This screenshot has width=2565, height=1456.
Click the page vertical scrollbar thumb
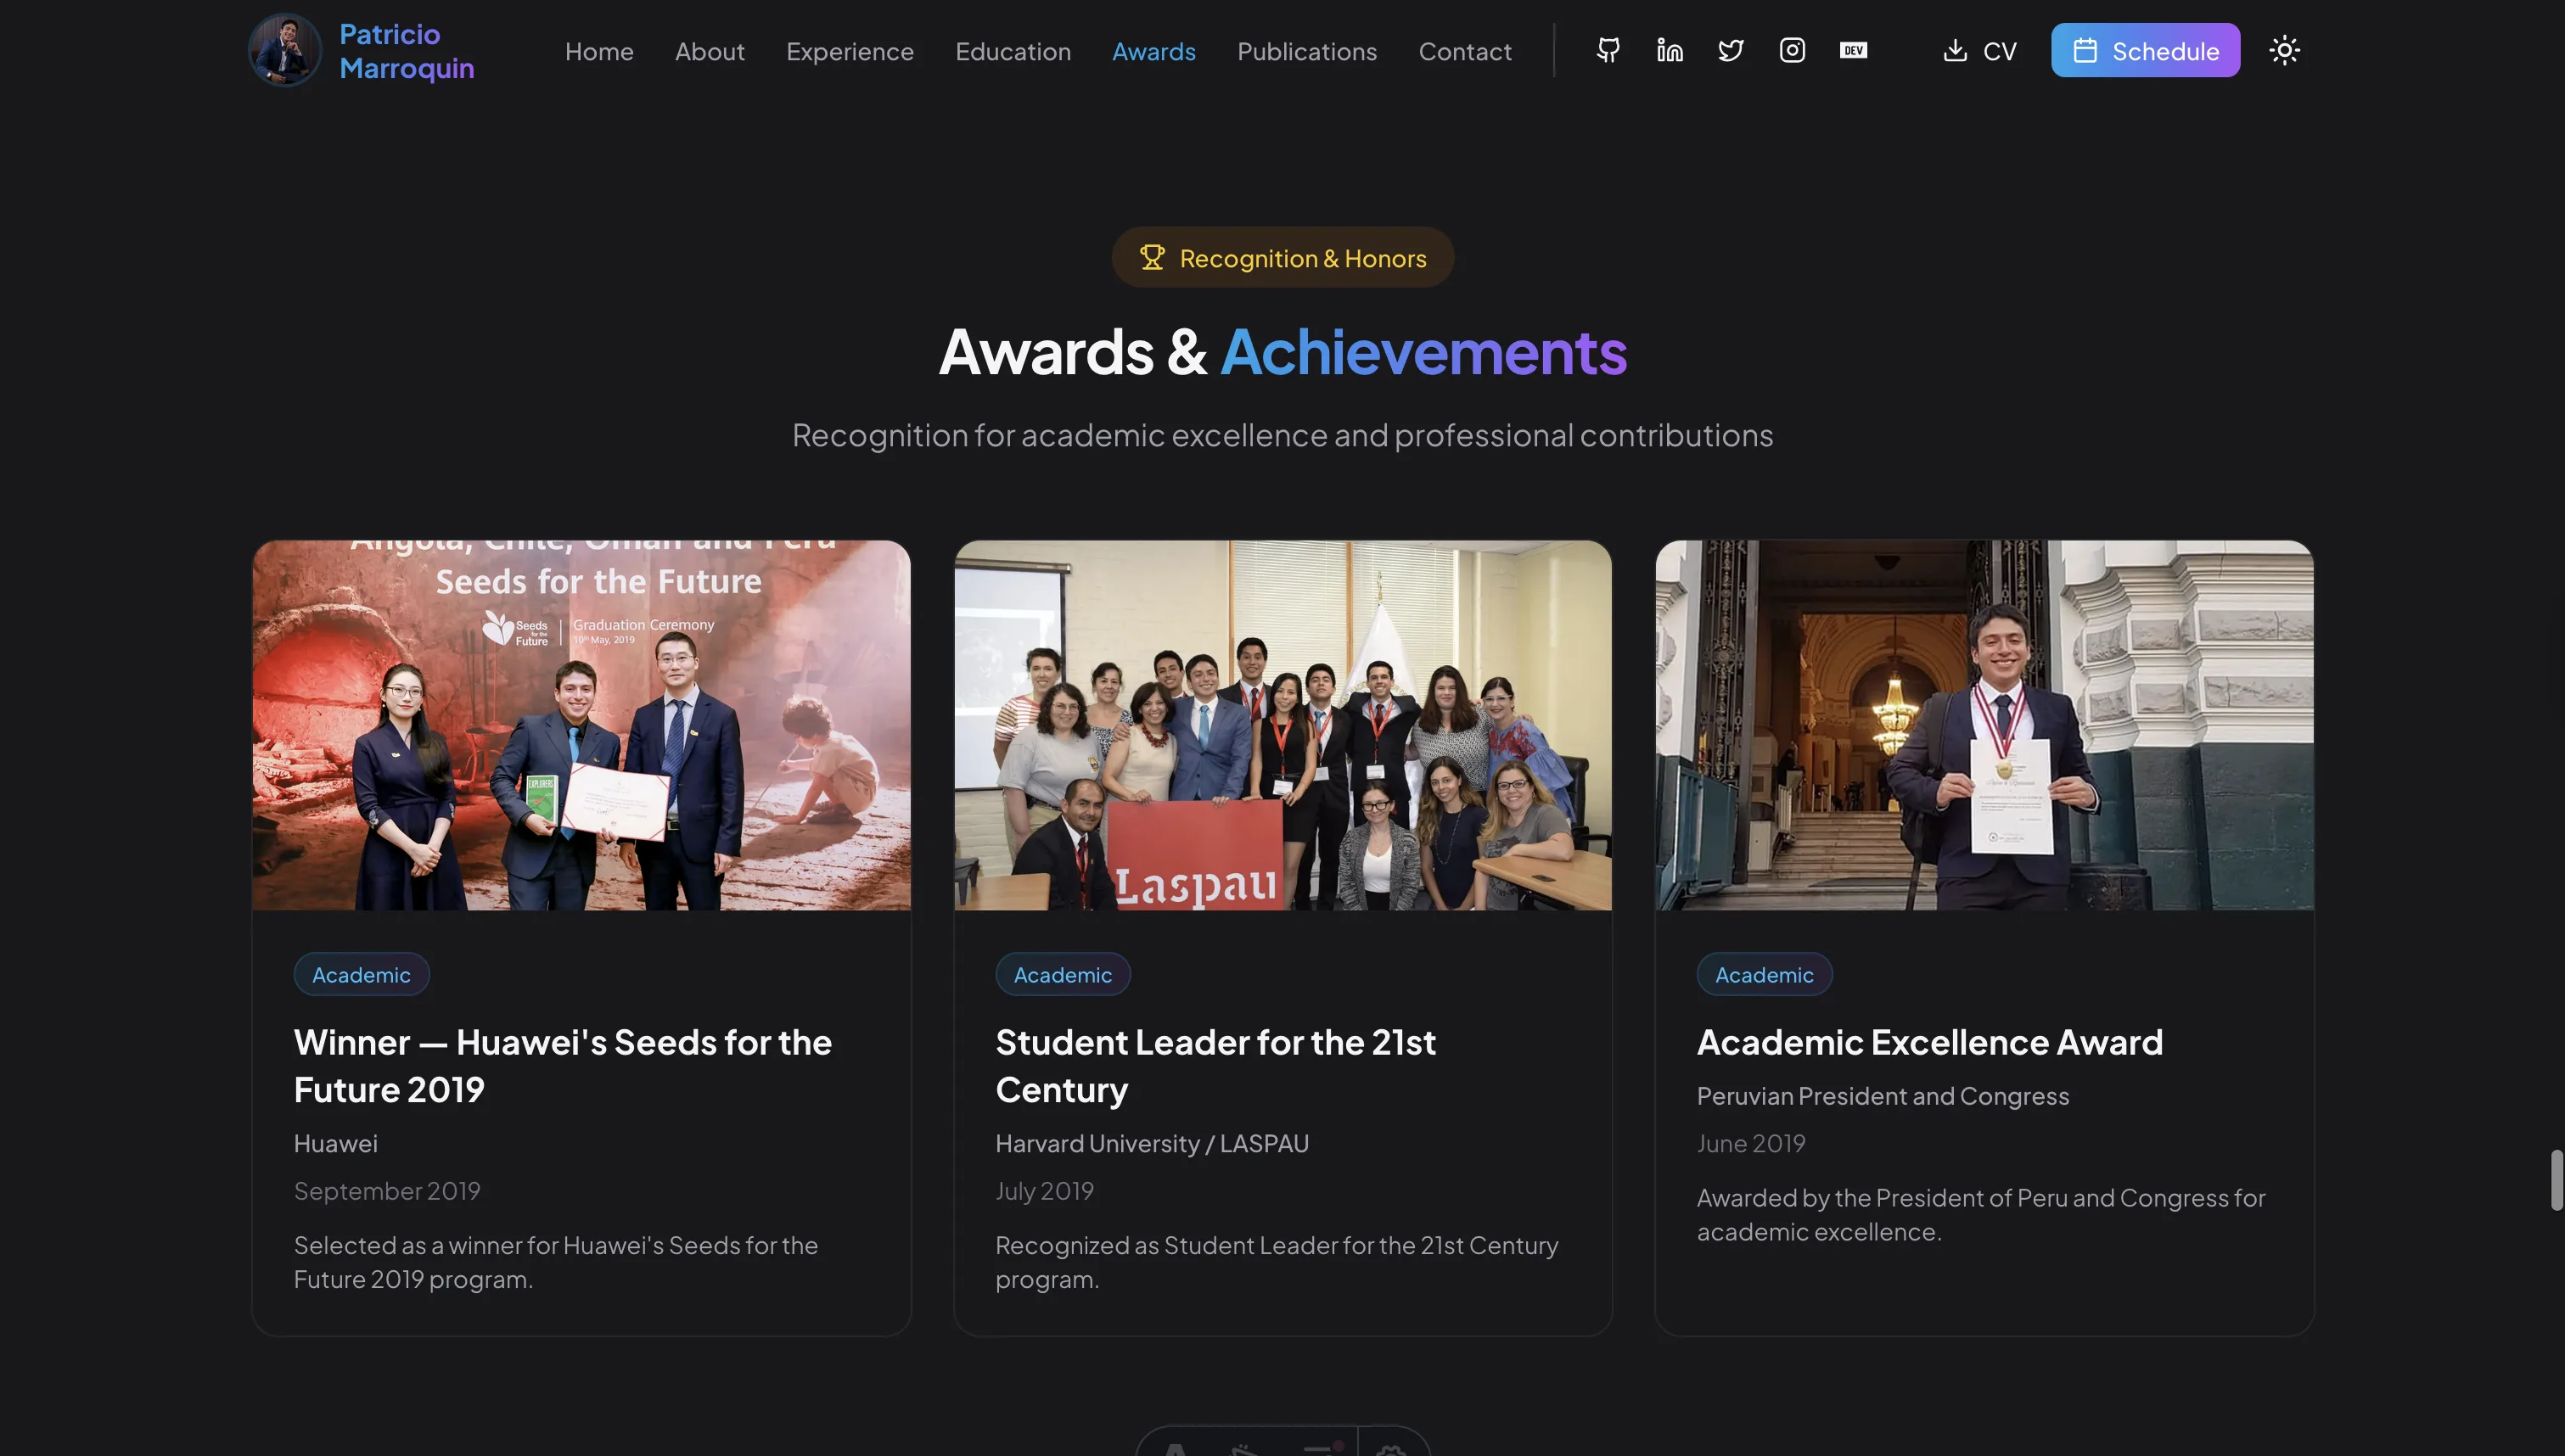pyautogui.click(x=2557, y=1180)
